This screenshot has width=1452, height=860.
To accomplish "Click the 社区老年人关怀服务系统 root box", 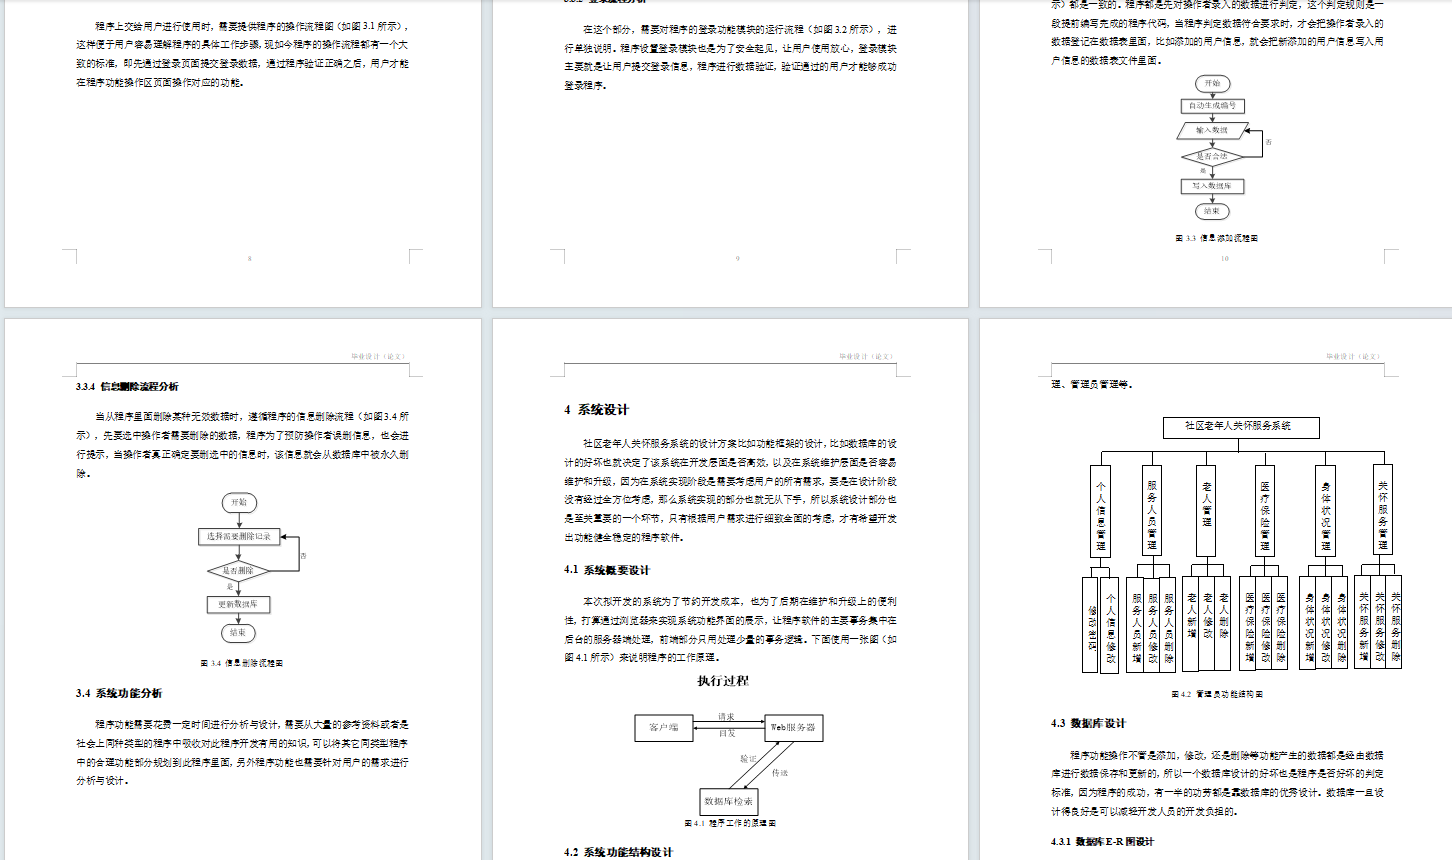I will [x=1240, y=427].
